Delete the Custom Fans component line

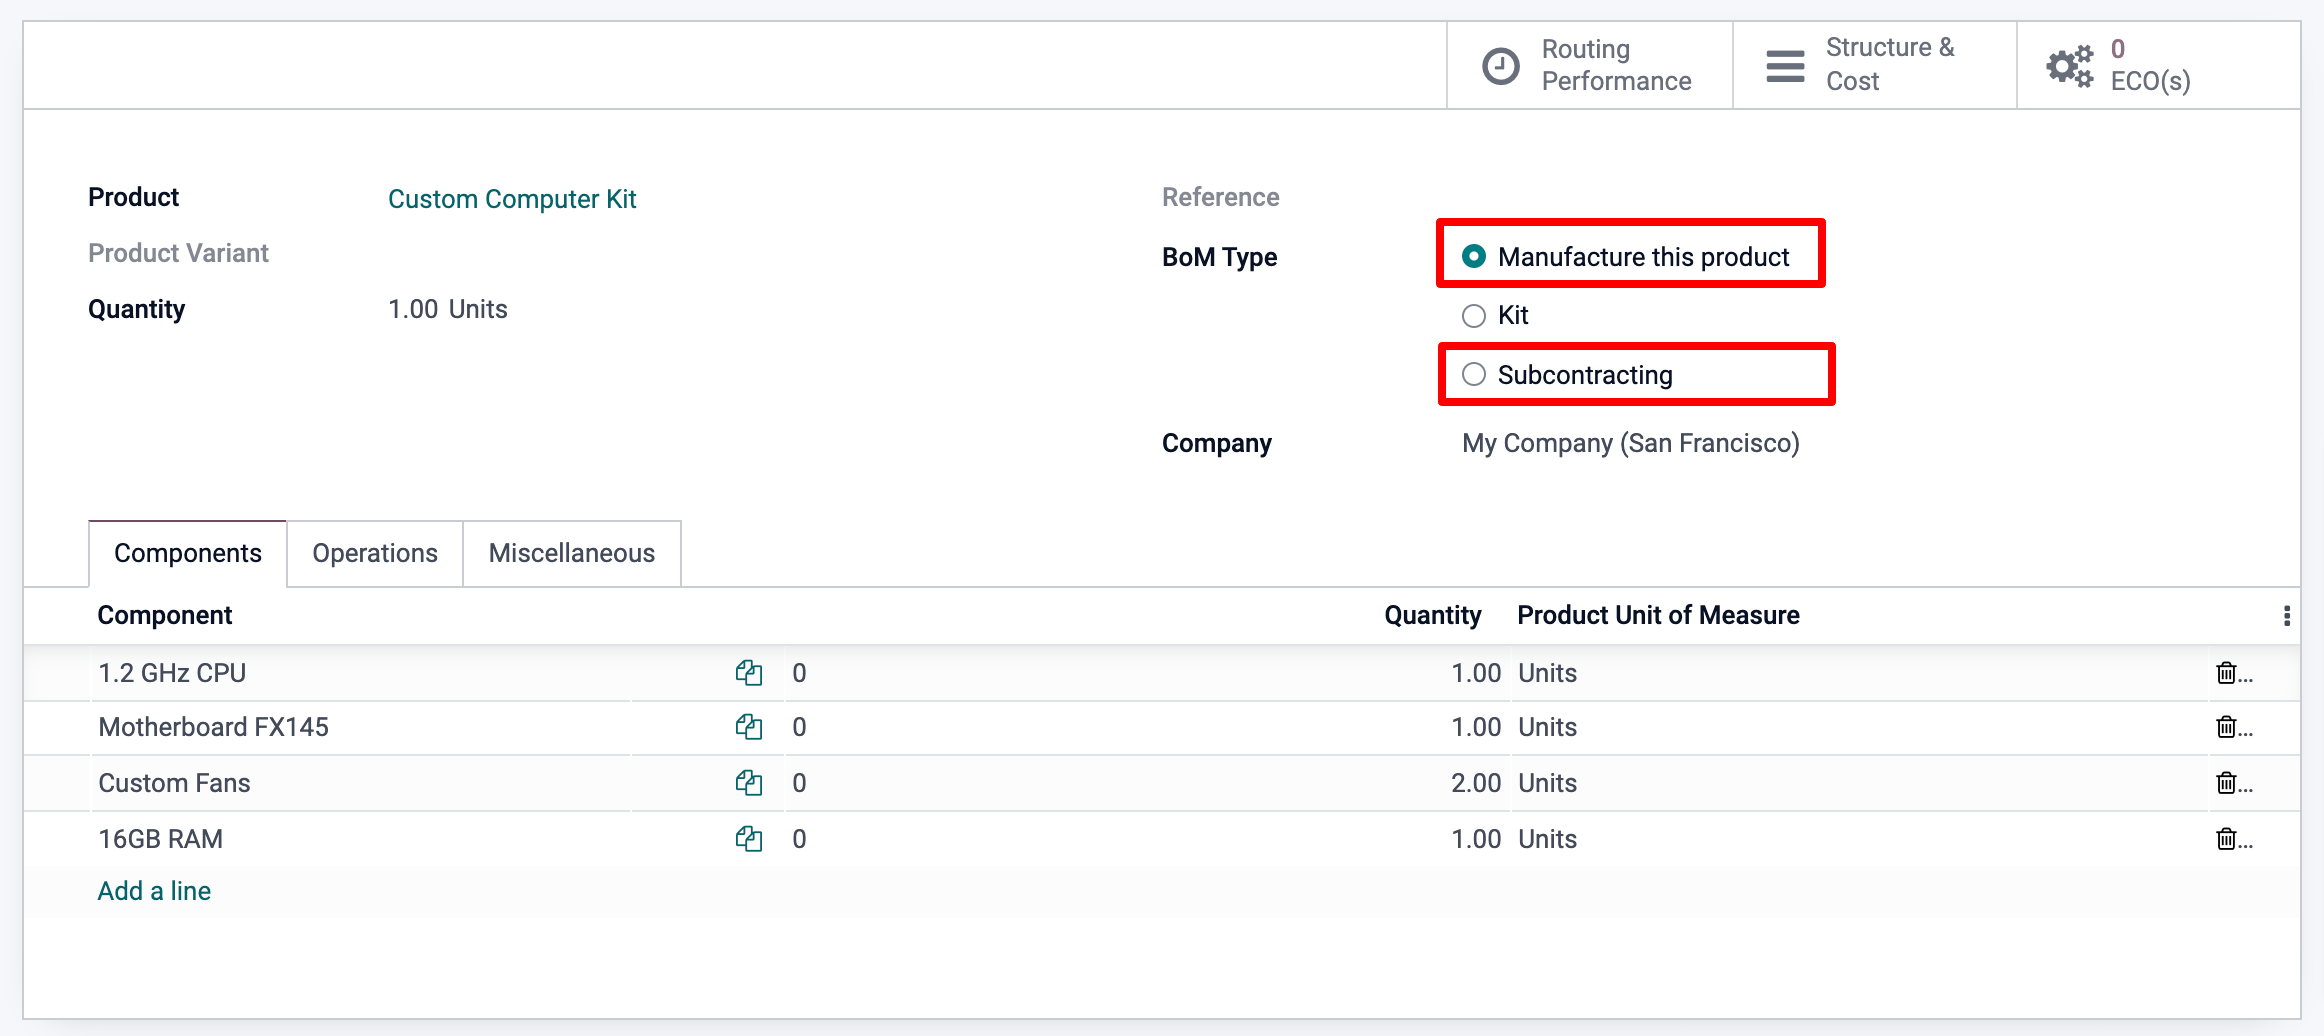tap(2226, 783)
